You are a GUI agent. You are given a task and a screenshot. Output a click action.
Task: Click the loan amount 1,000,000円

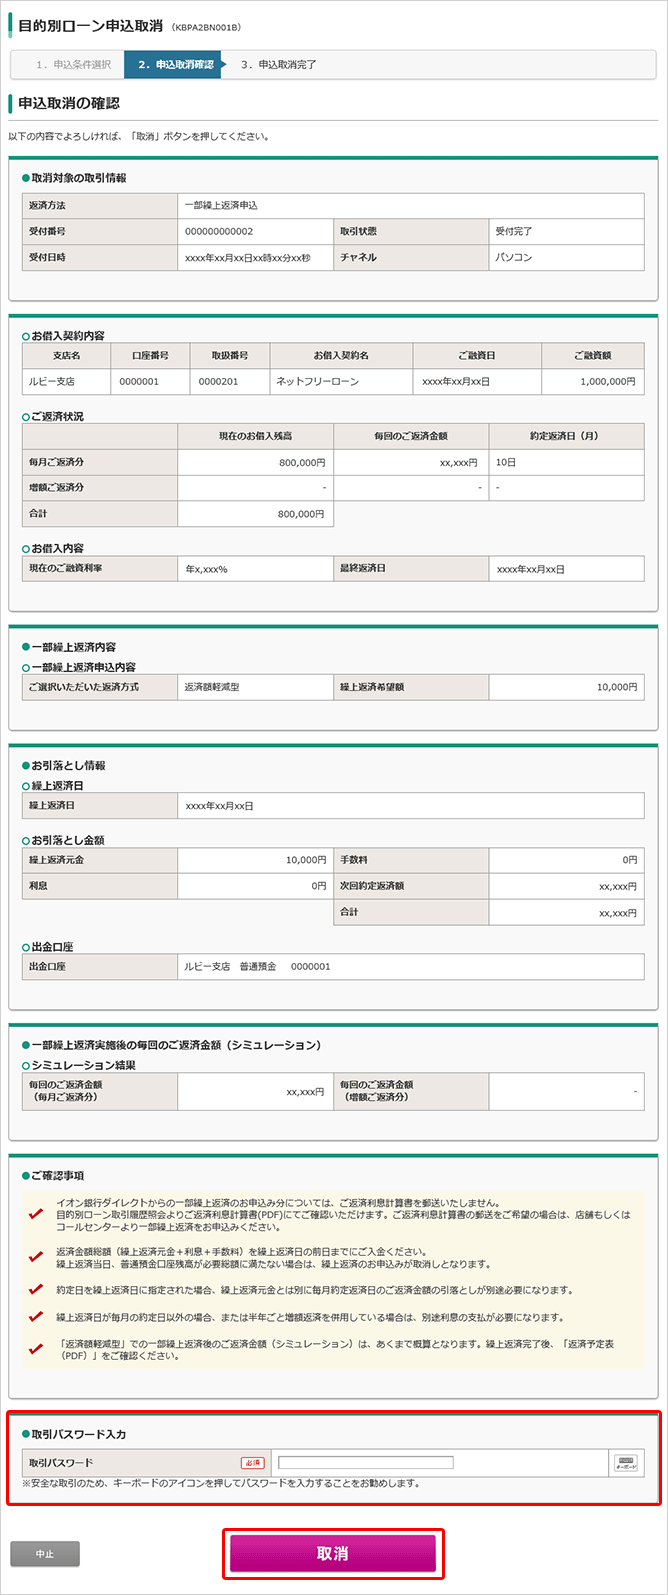(607, 382)
